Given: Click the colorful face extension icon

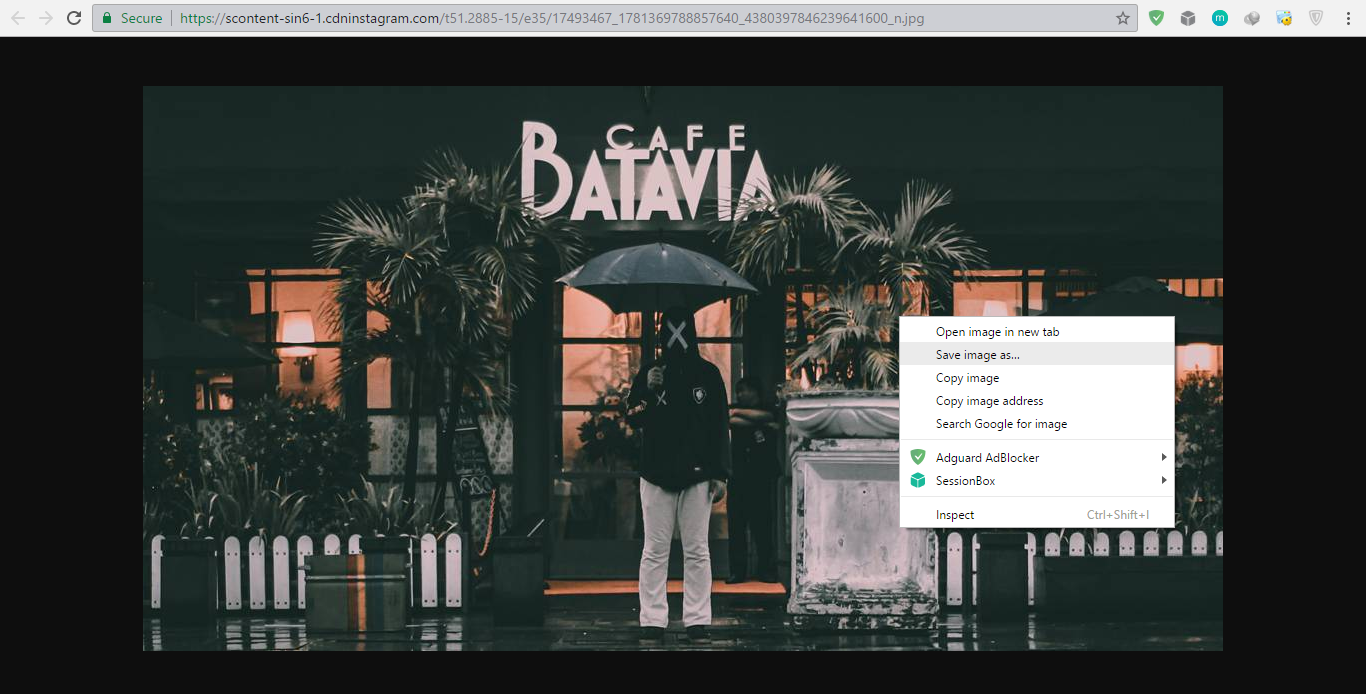Looking at the screenshot, I should tap(1284, 18).
